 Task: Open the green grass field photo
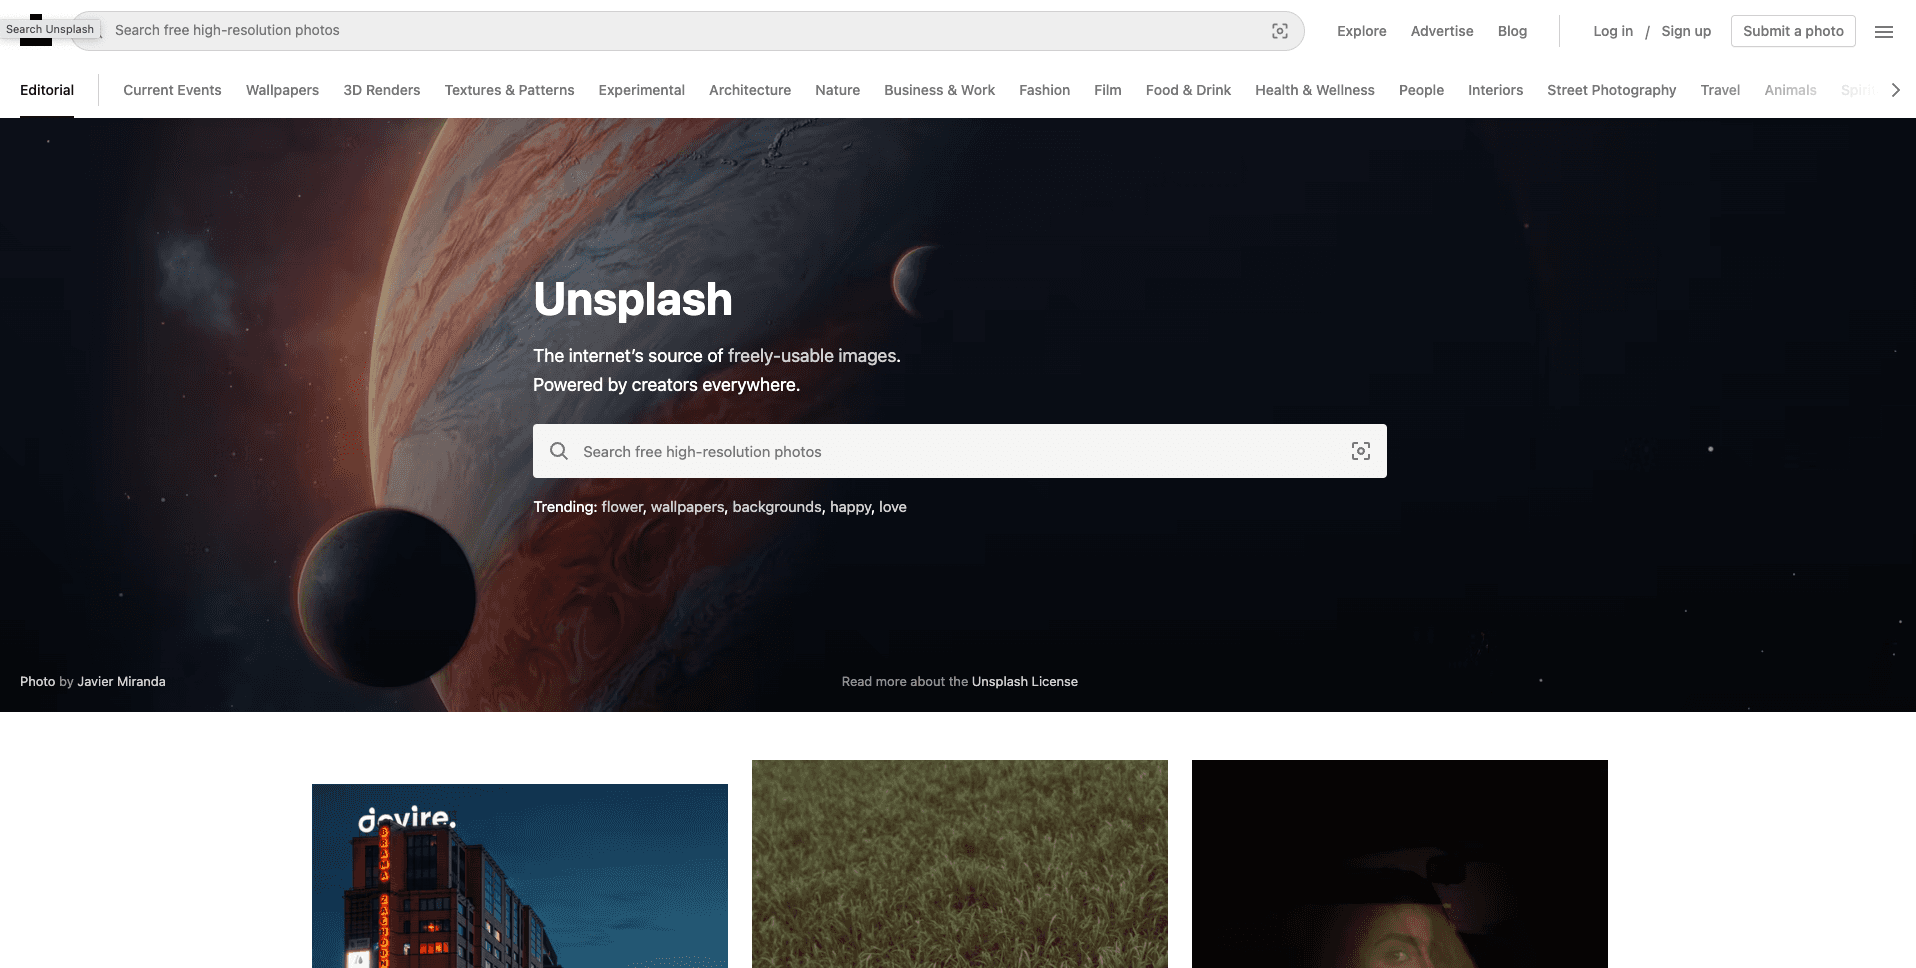pyautogui.click(x=960, y=864)
